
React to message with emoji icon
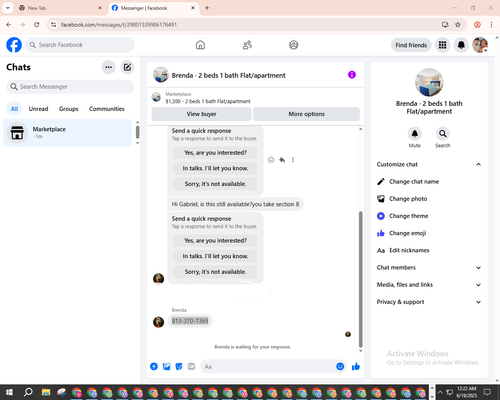click(x=271, y=160)
